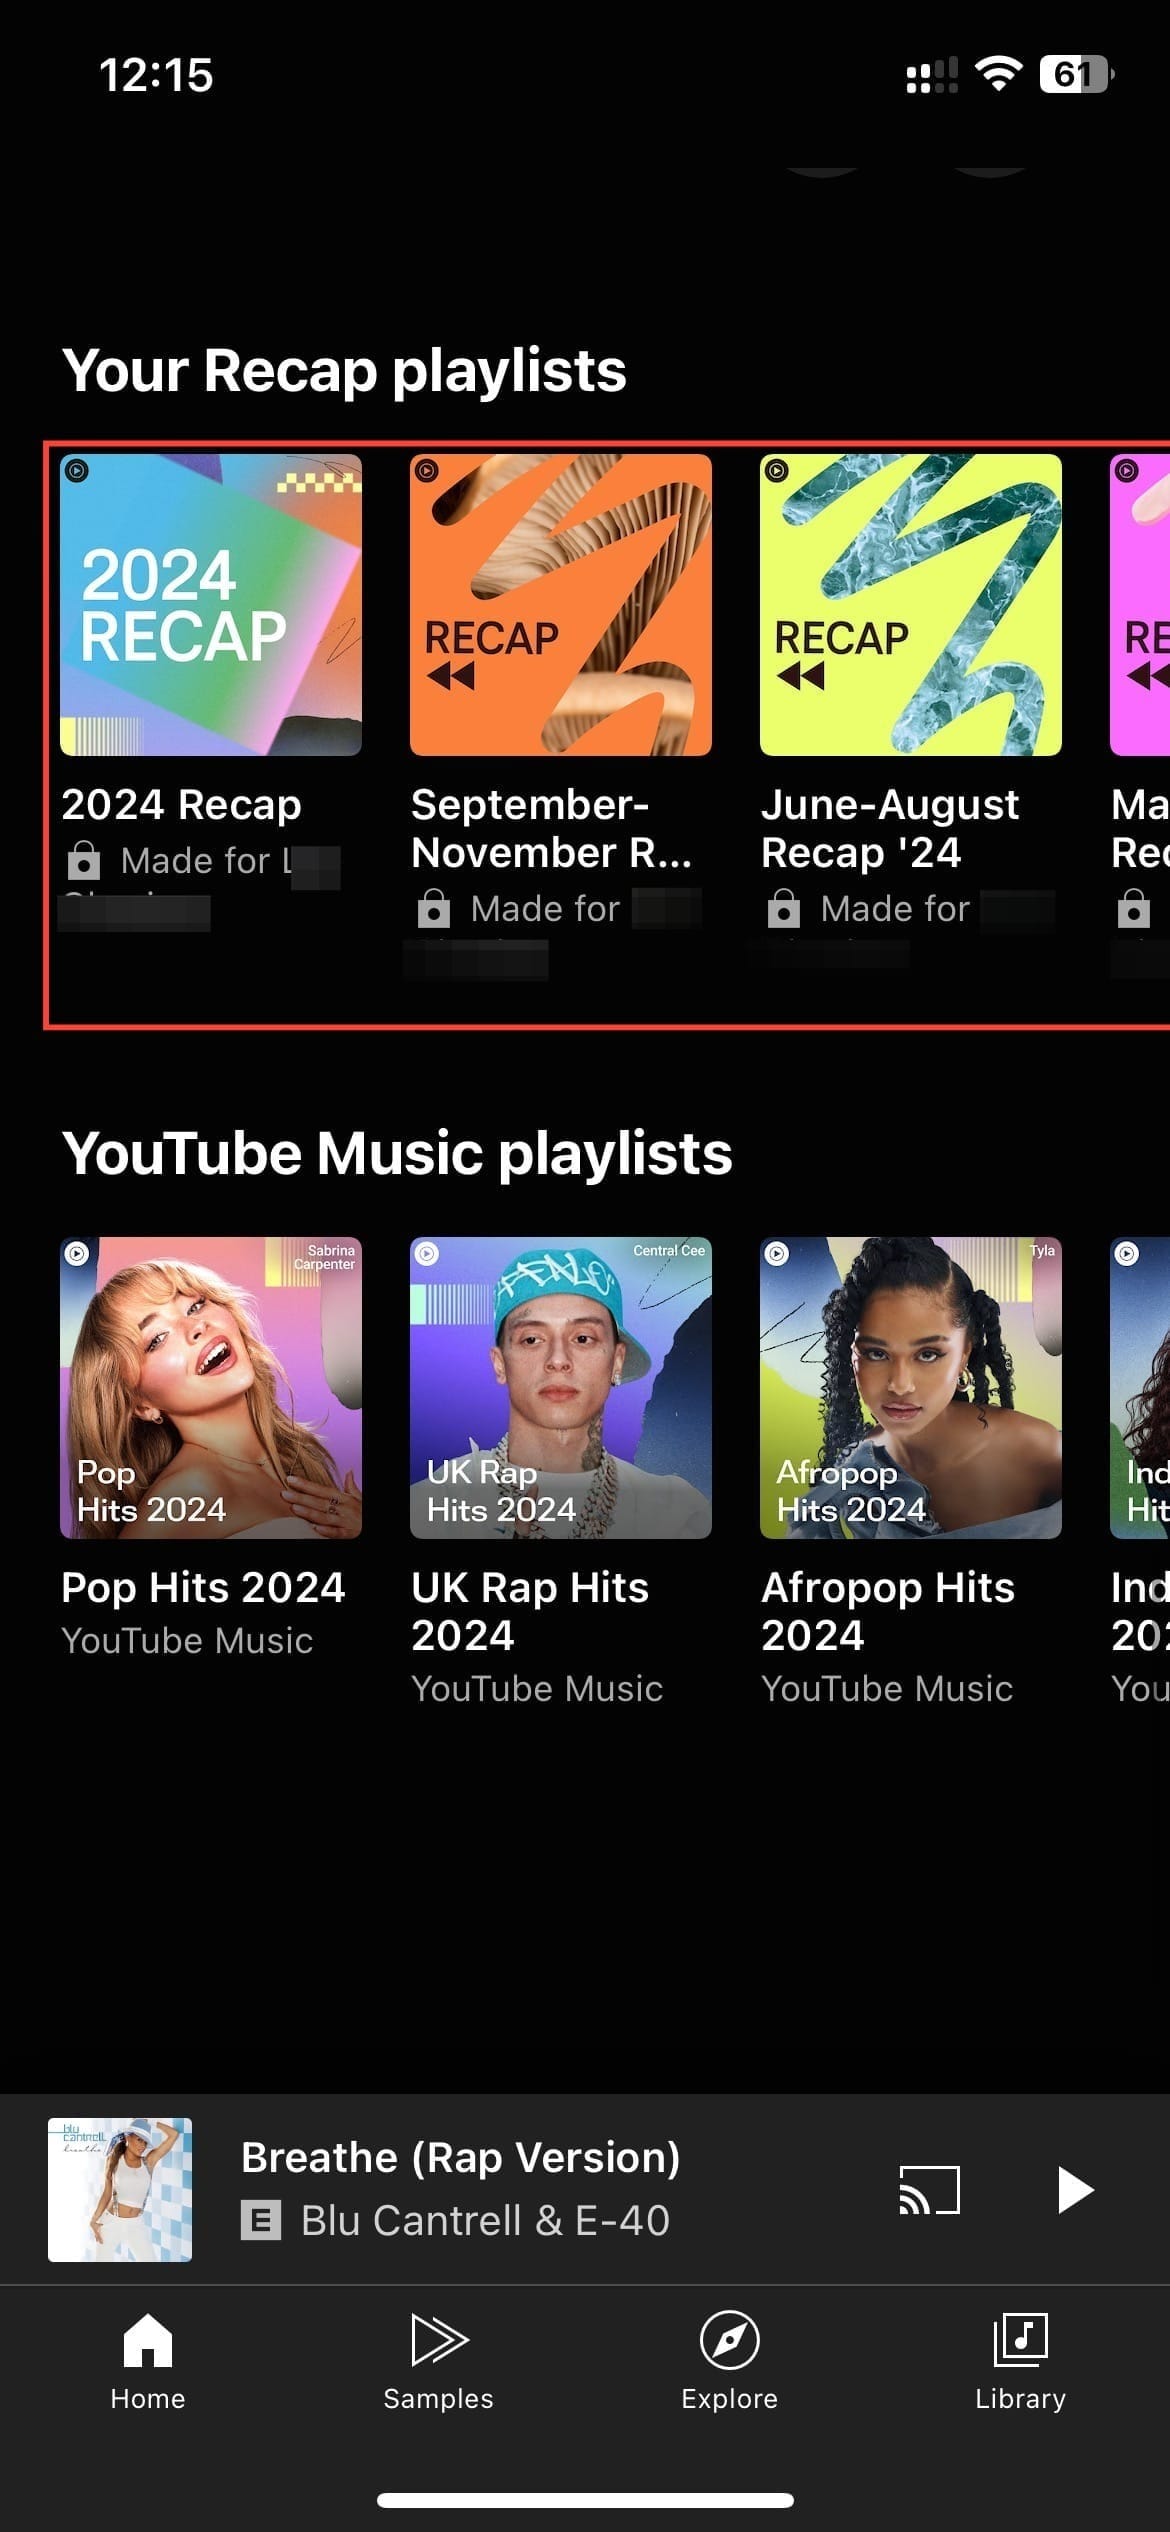Tap the cellular signal icon
The width and height of the screenshot is (1170, 2532).
coord(932,75)
